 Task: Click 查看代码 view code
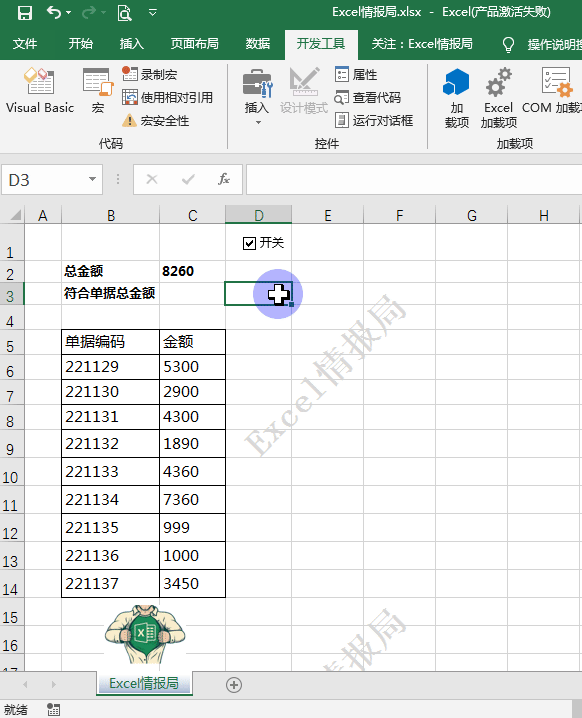tap(368, 98)
